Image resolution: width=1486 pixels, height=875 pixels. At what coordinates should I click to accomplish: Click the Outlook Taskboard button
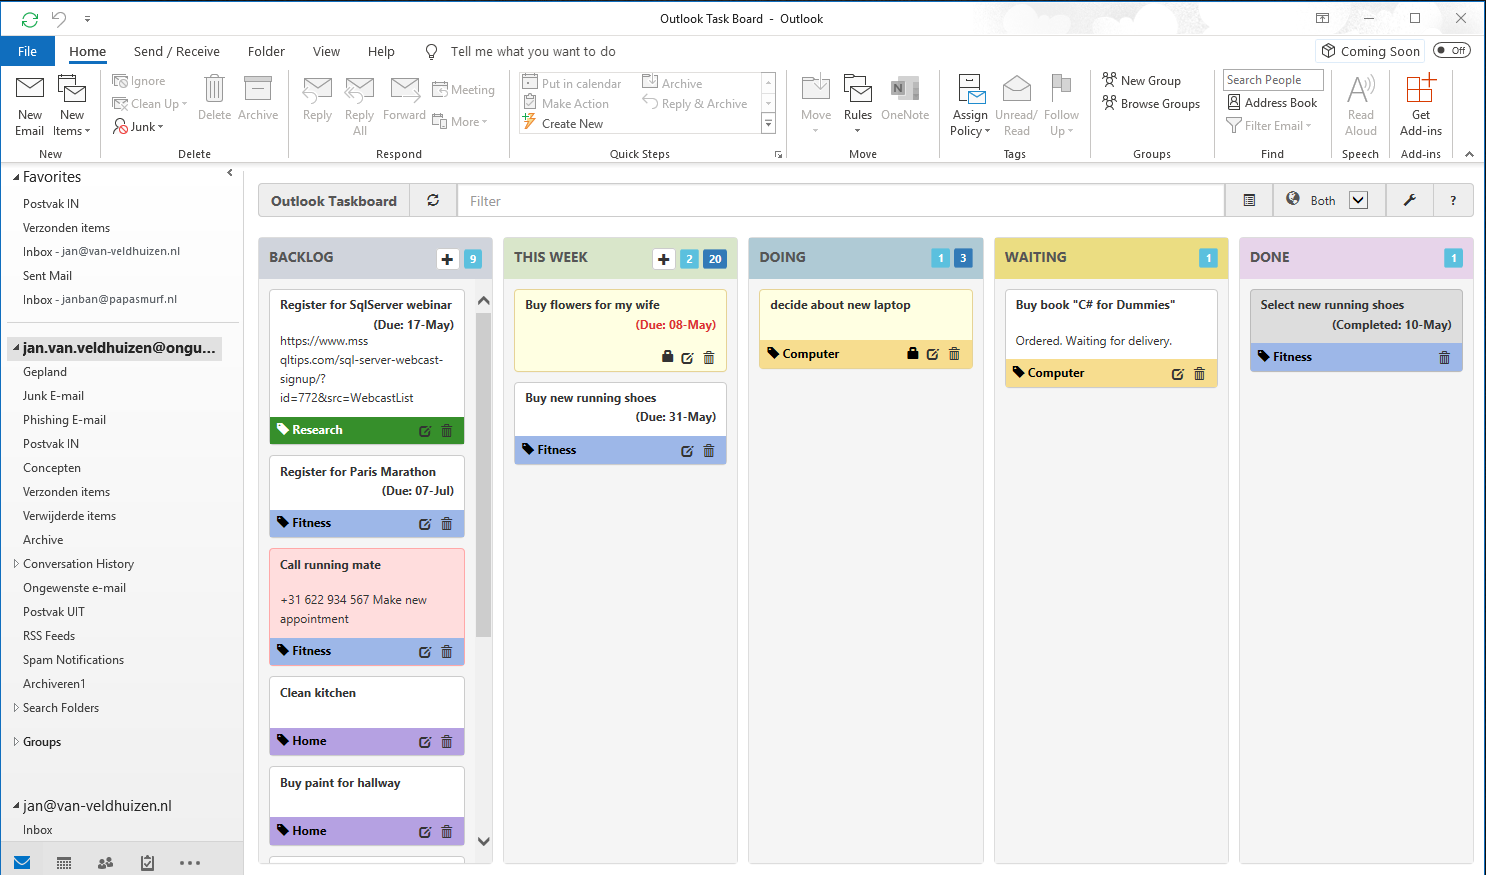(x=334, y=200)
